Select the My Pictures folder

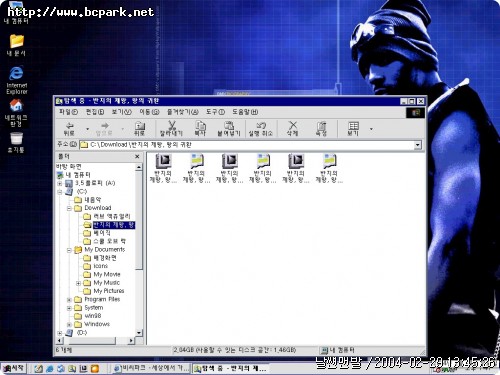tap(104, 291)
